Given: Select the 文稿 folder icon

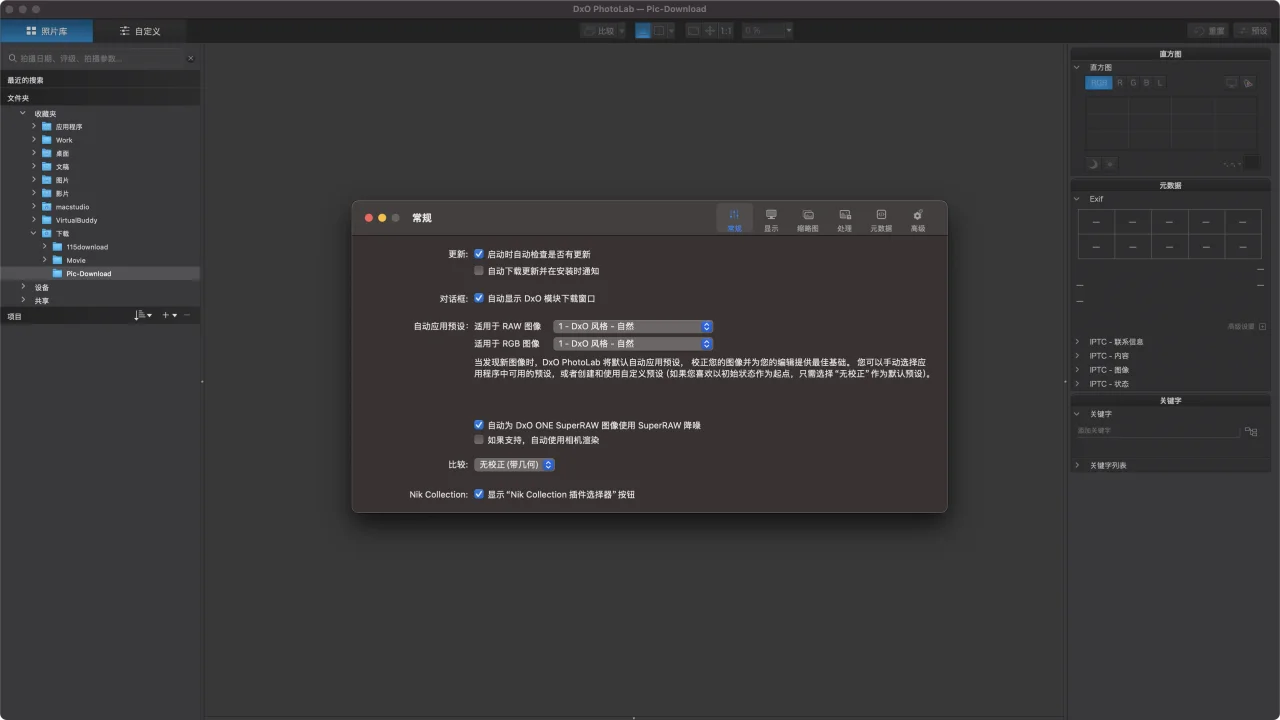Looking at the screenshot, I should 46,166.
